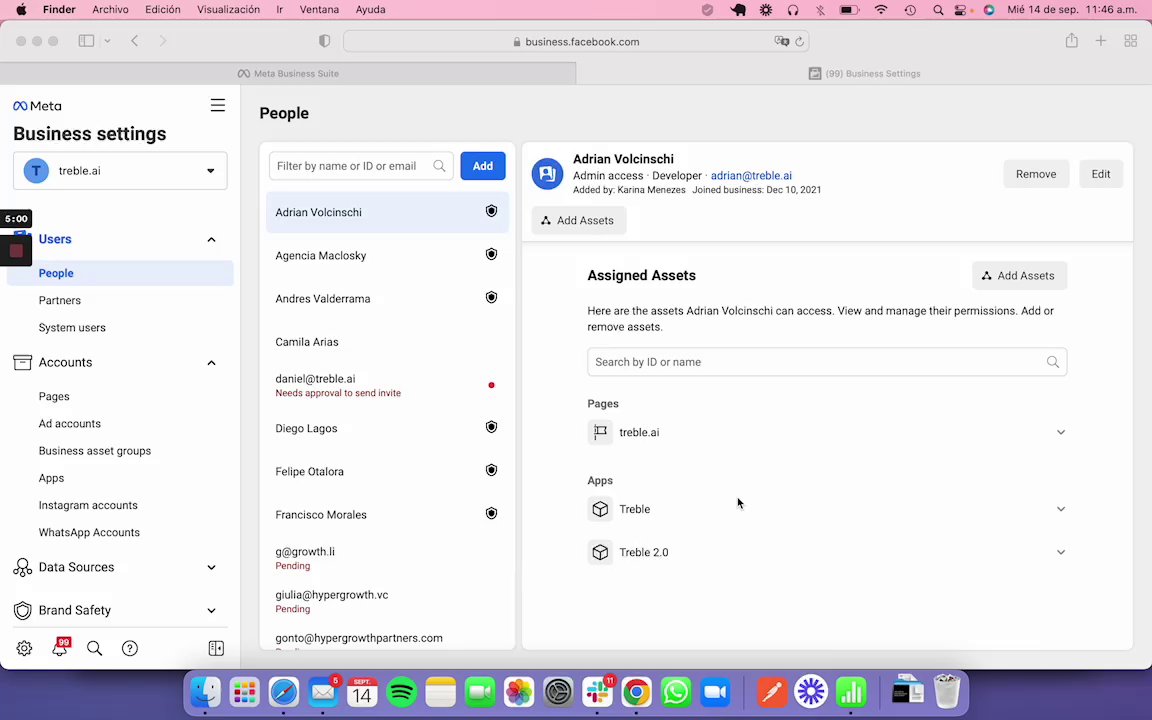1152x720 pixels.
Task: Click the privacy shield icon in Safari toolbar
Action: [325, 41]
